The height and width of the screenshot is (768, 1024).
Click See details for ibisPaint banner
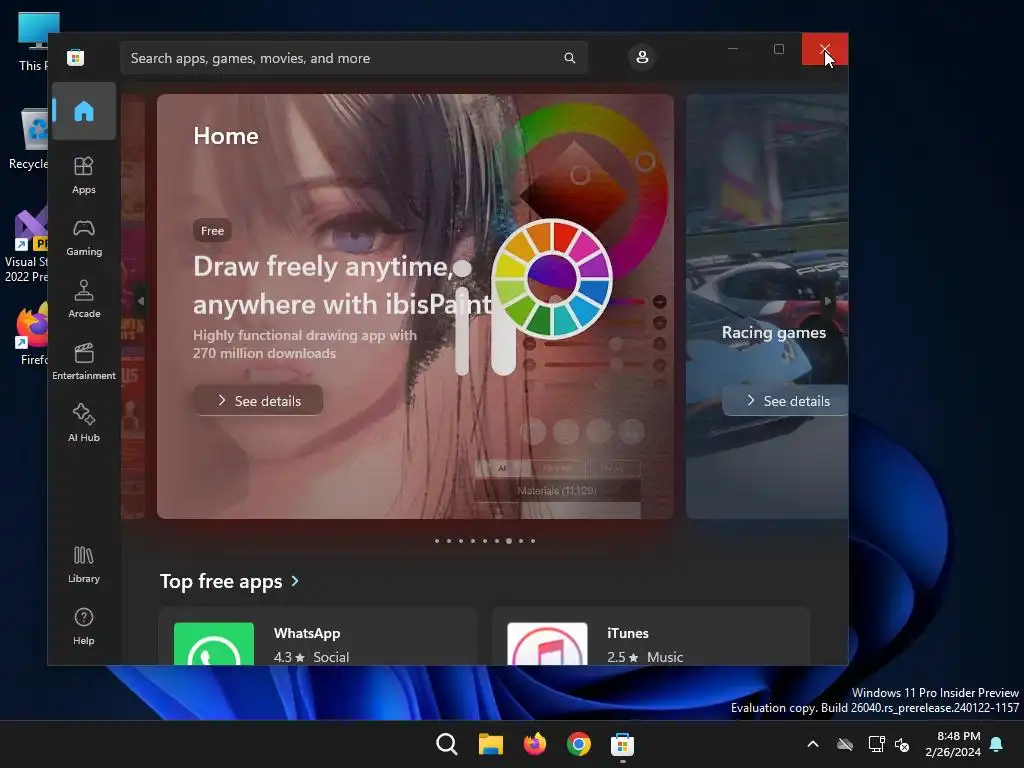pos(259,400)
